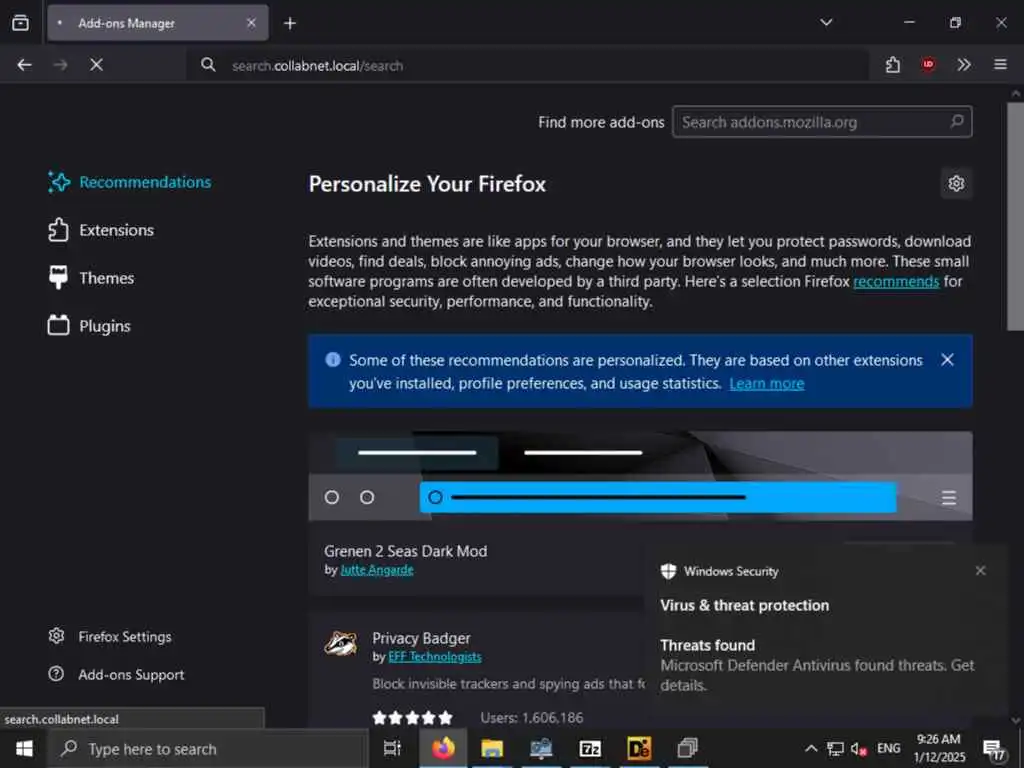1024x768 pixels.
Task: Open the Threats found notification message
Action: point(817,665)
